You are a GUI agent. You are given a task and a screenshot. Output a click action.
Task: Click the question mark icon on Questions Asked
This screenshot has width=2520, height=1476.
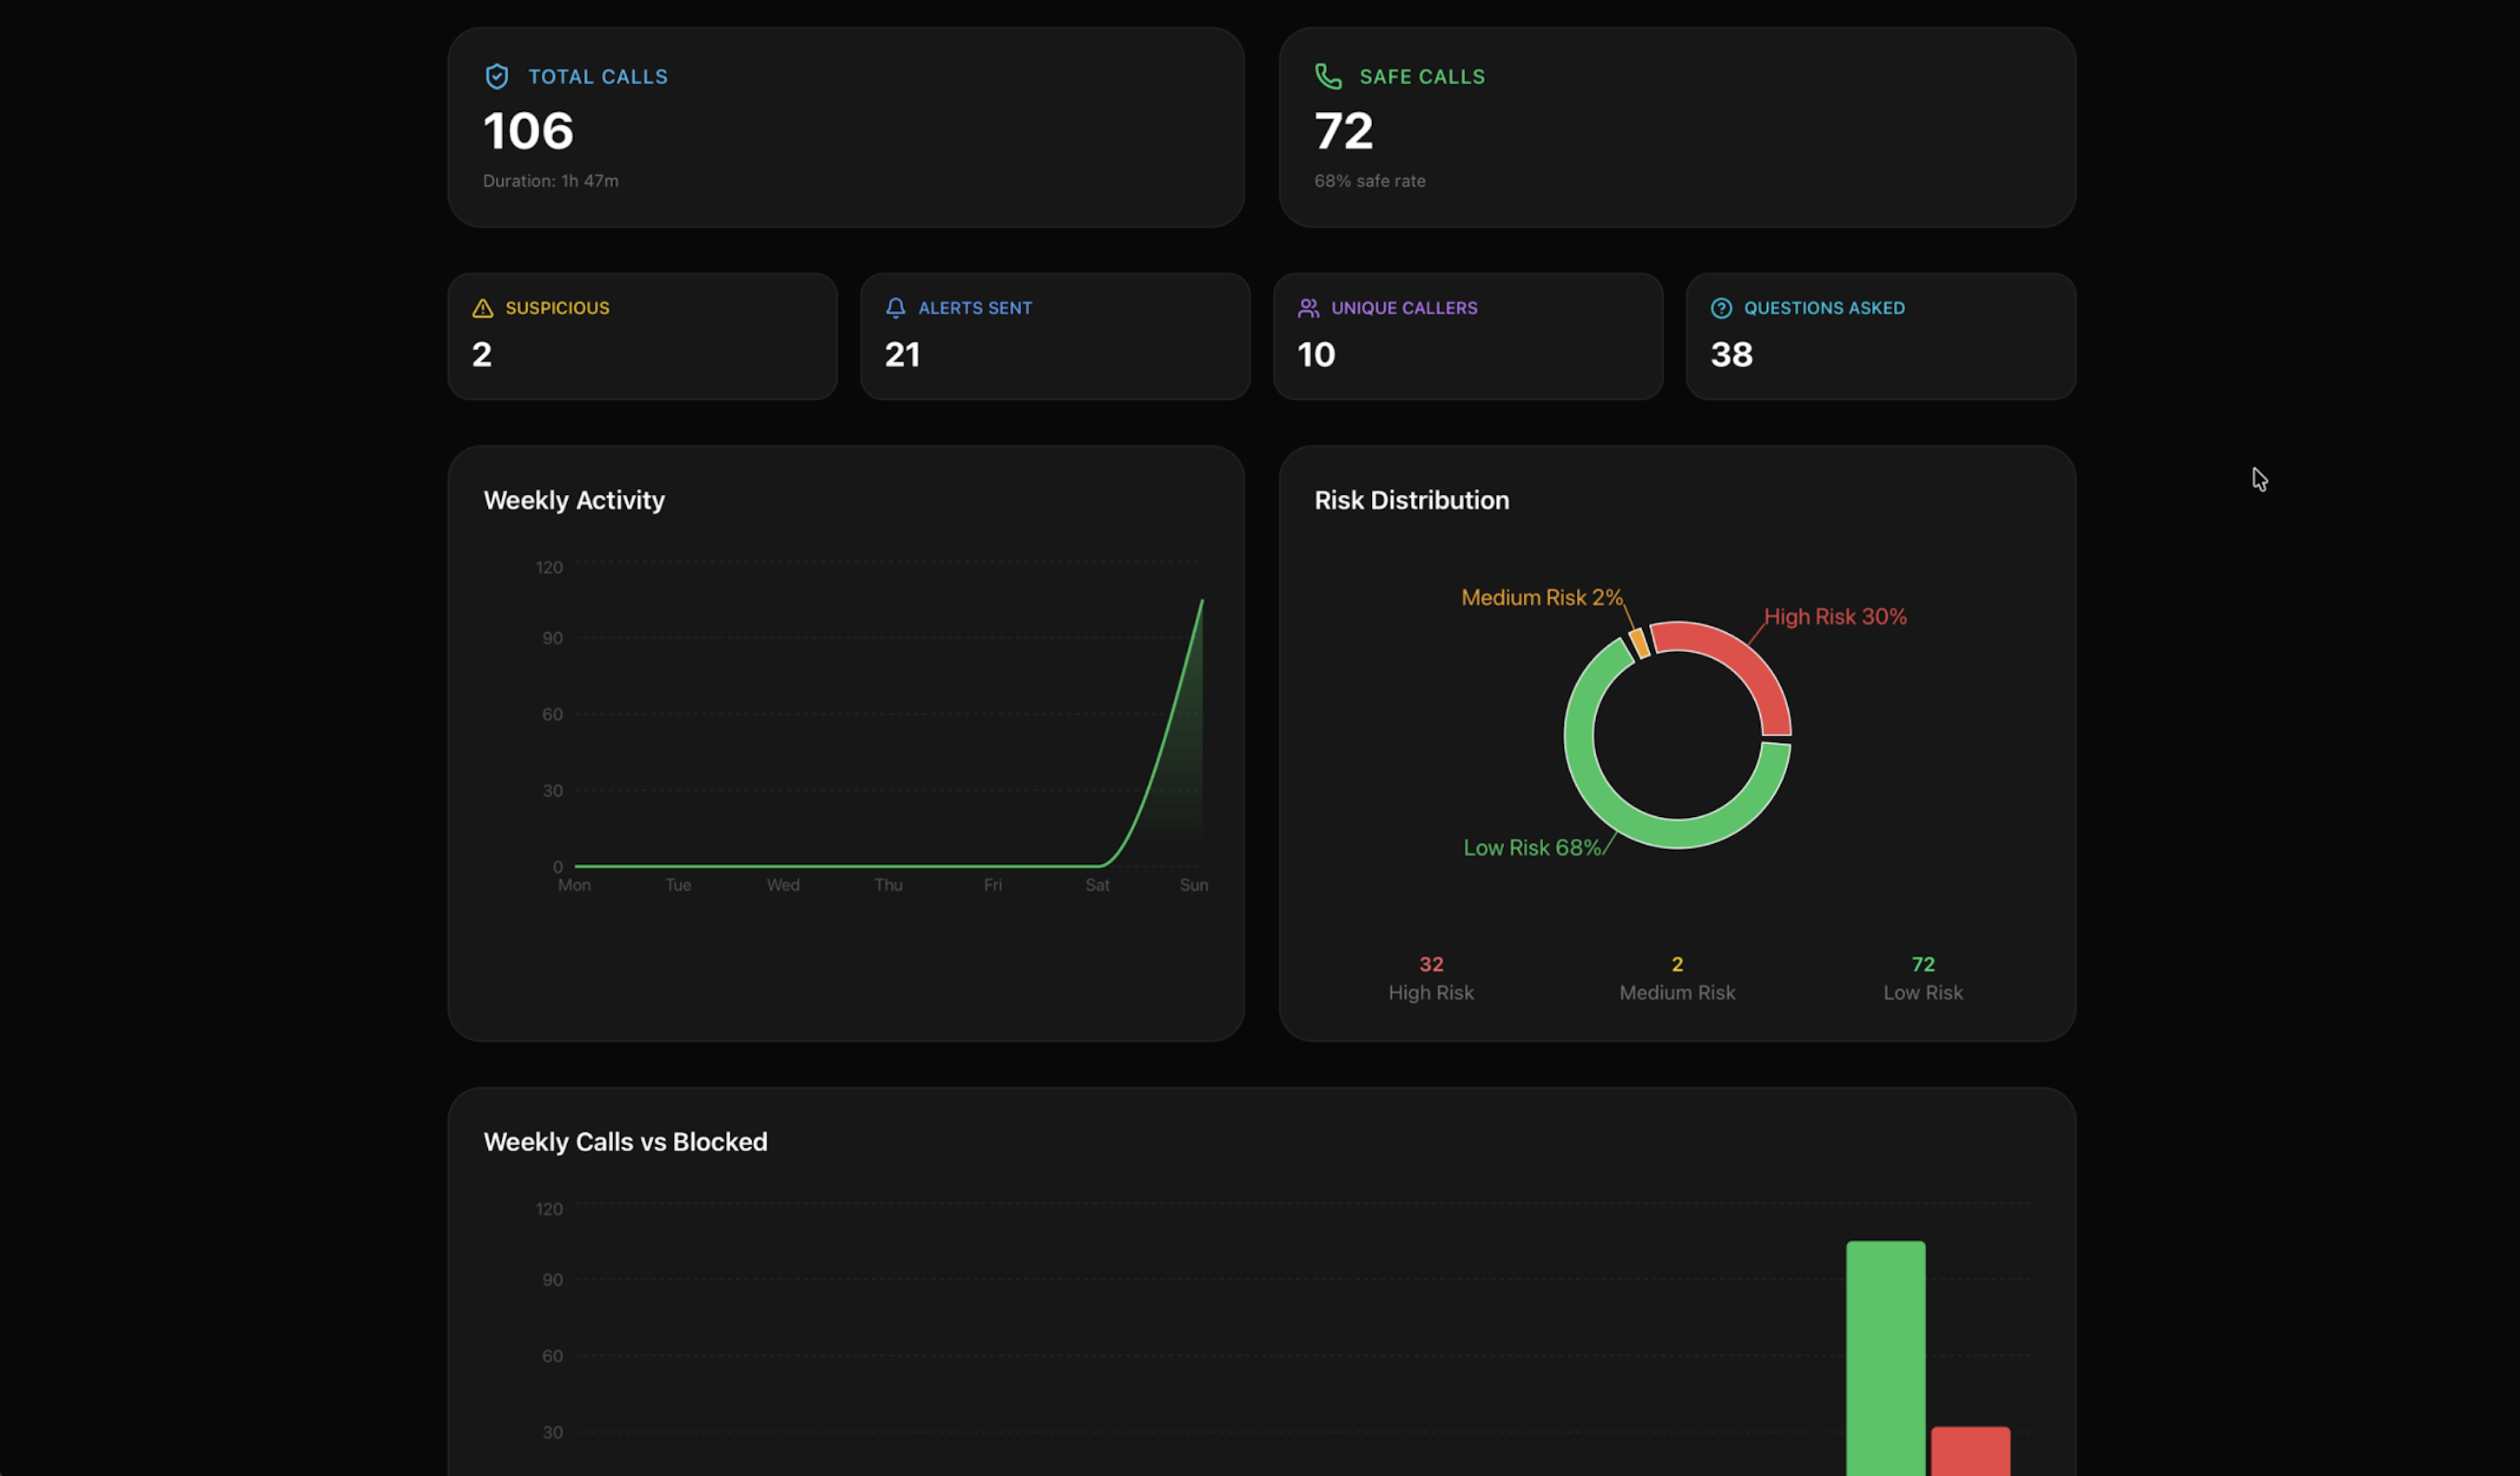click(x=1720, y=308)
